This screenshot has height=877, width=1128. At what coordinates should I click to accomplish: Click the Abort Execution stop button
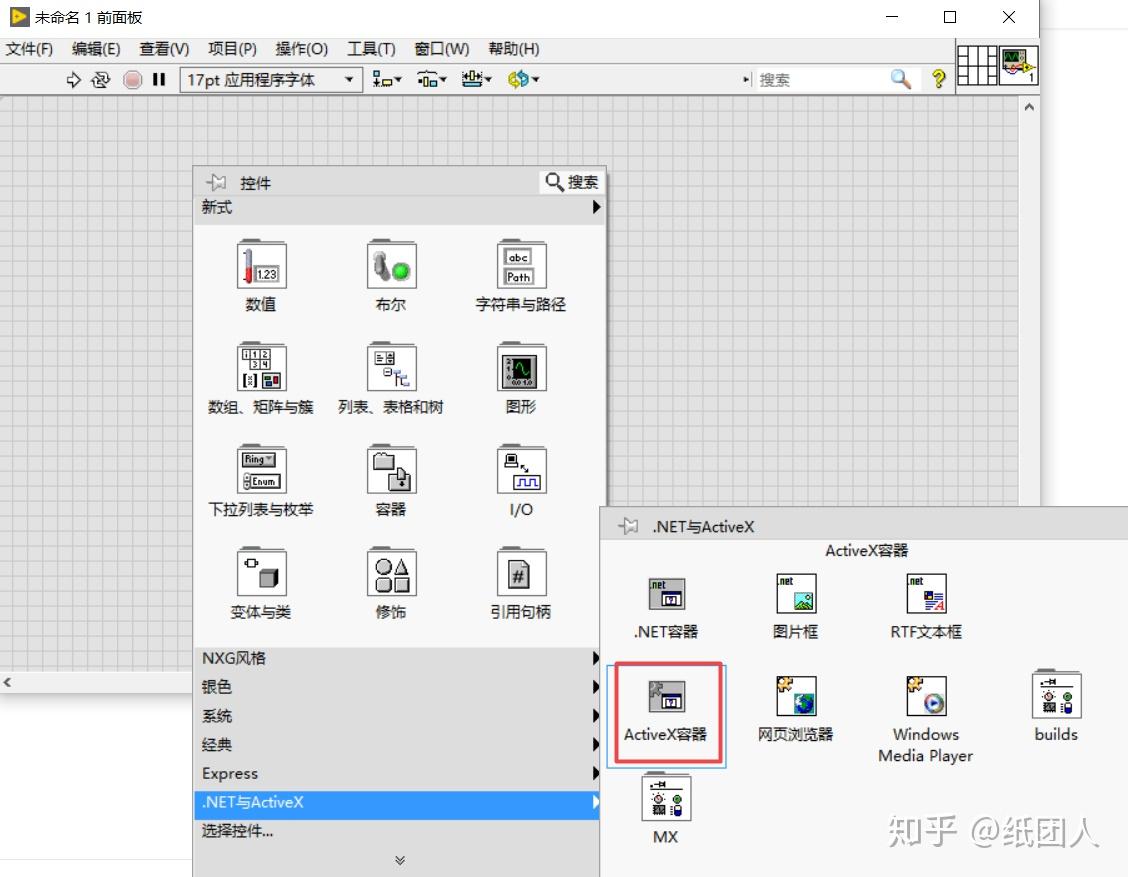(x=132, y=79)
